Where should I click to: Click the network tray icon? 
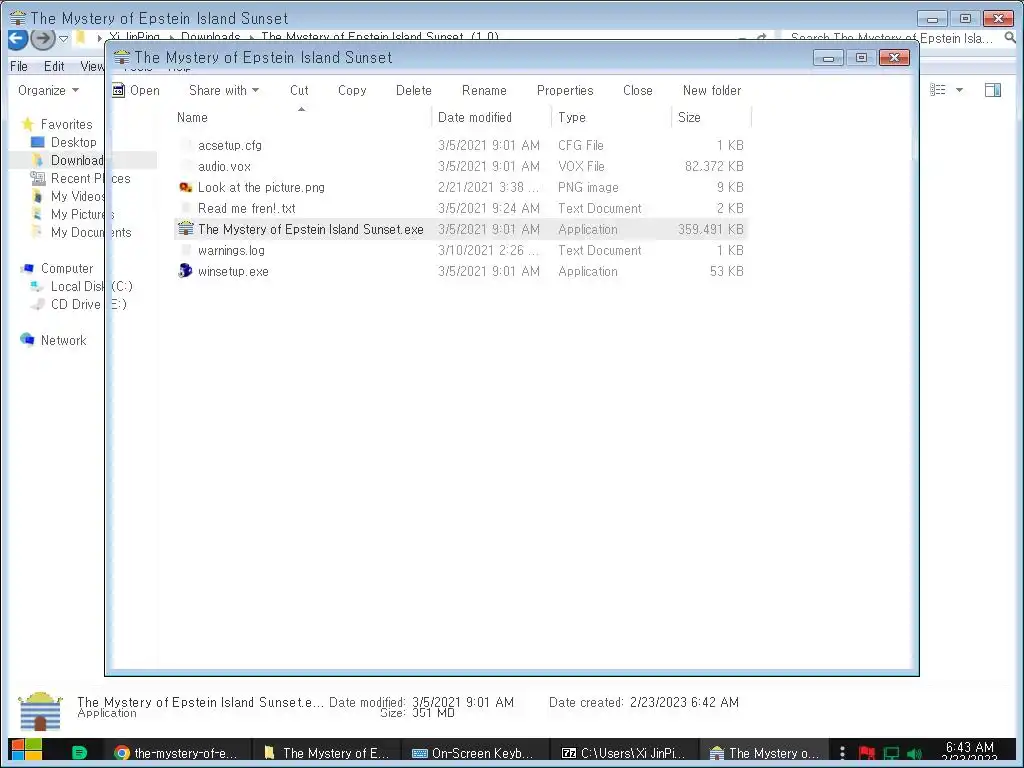click(891, 753)
